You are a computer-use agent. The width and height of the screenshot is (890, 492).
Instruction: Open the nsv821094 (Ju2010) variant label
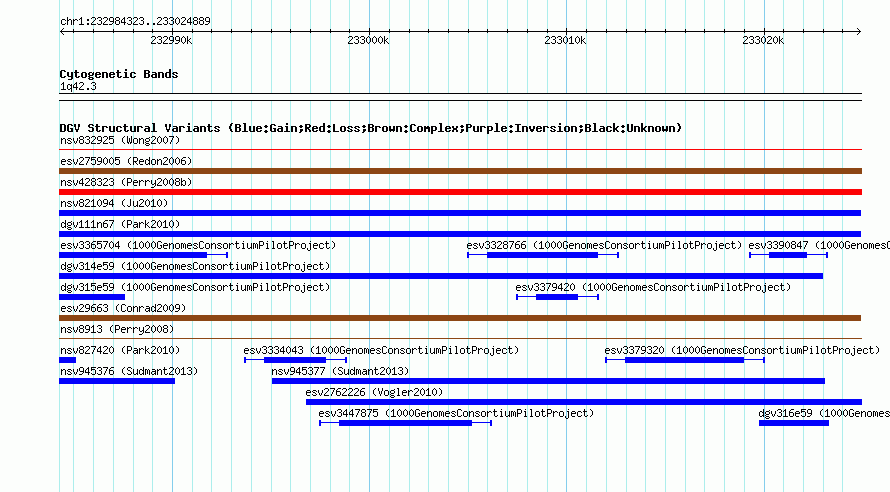click(114, 203)
